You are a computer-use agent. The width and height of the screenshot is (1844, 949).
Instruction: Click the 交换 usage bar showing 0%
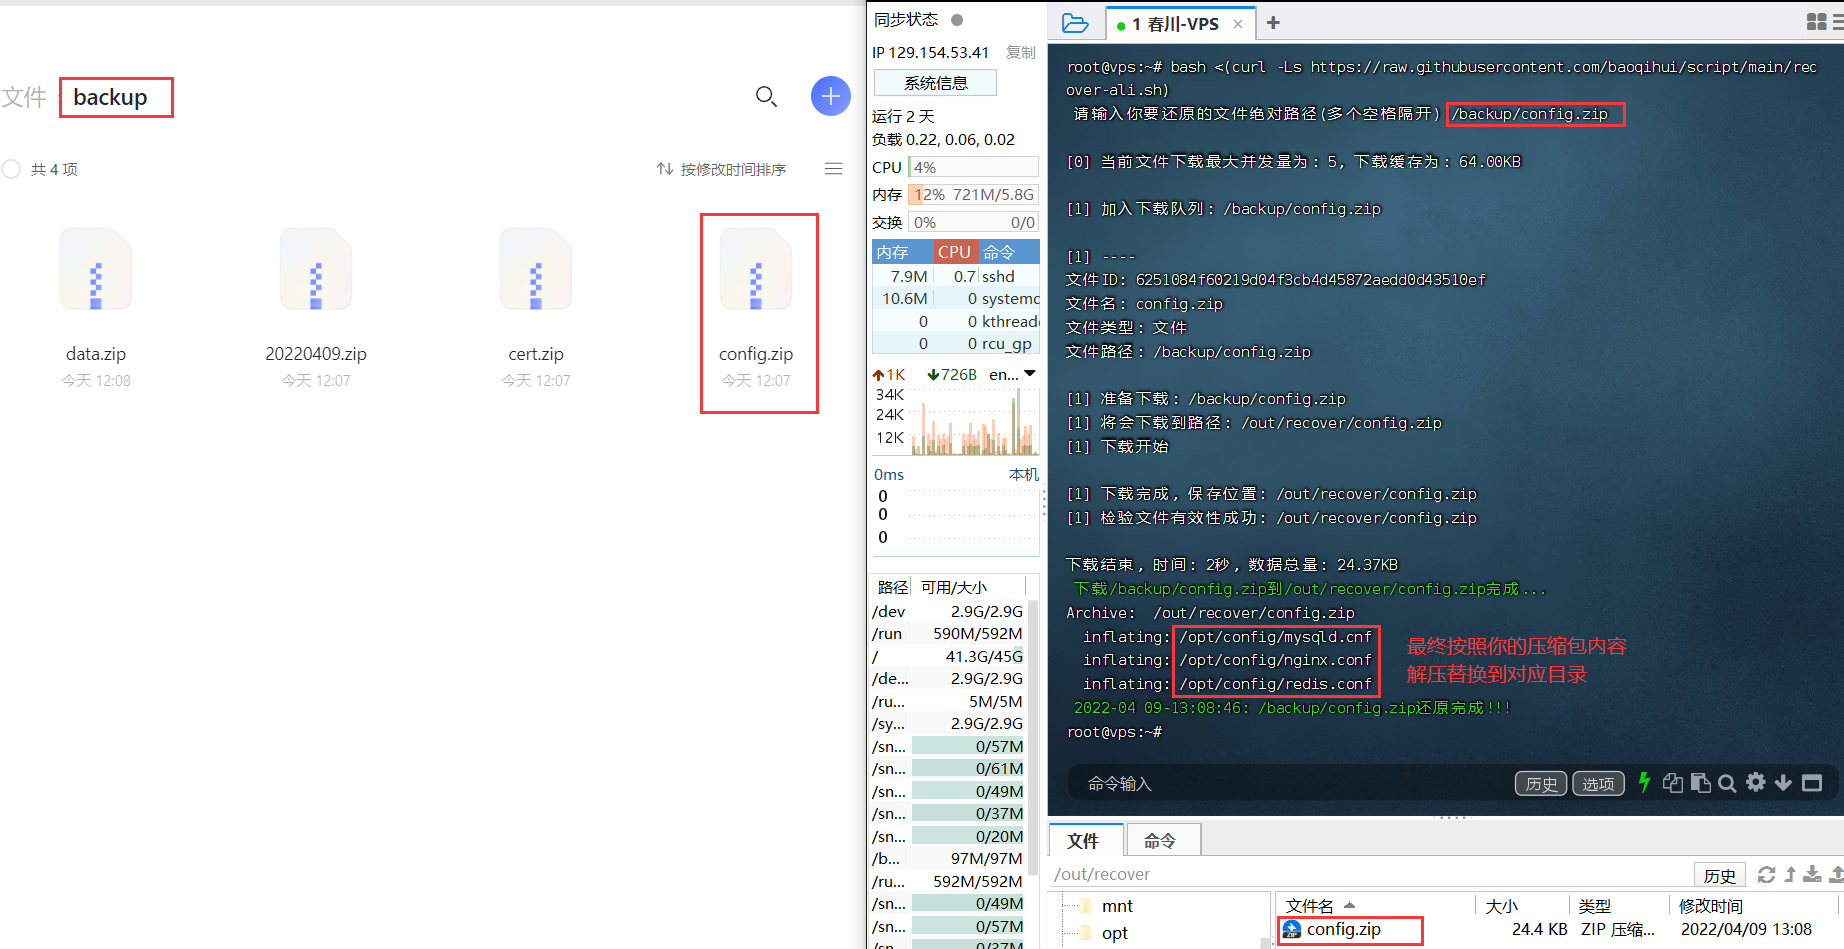(x=973, y=222)
